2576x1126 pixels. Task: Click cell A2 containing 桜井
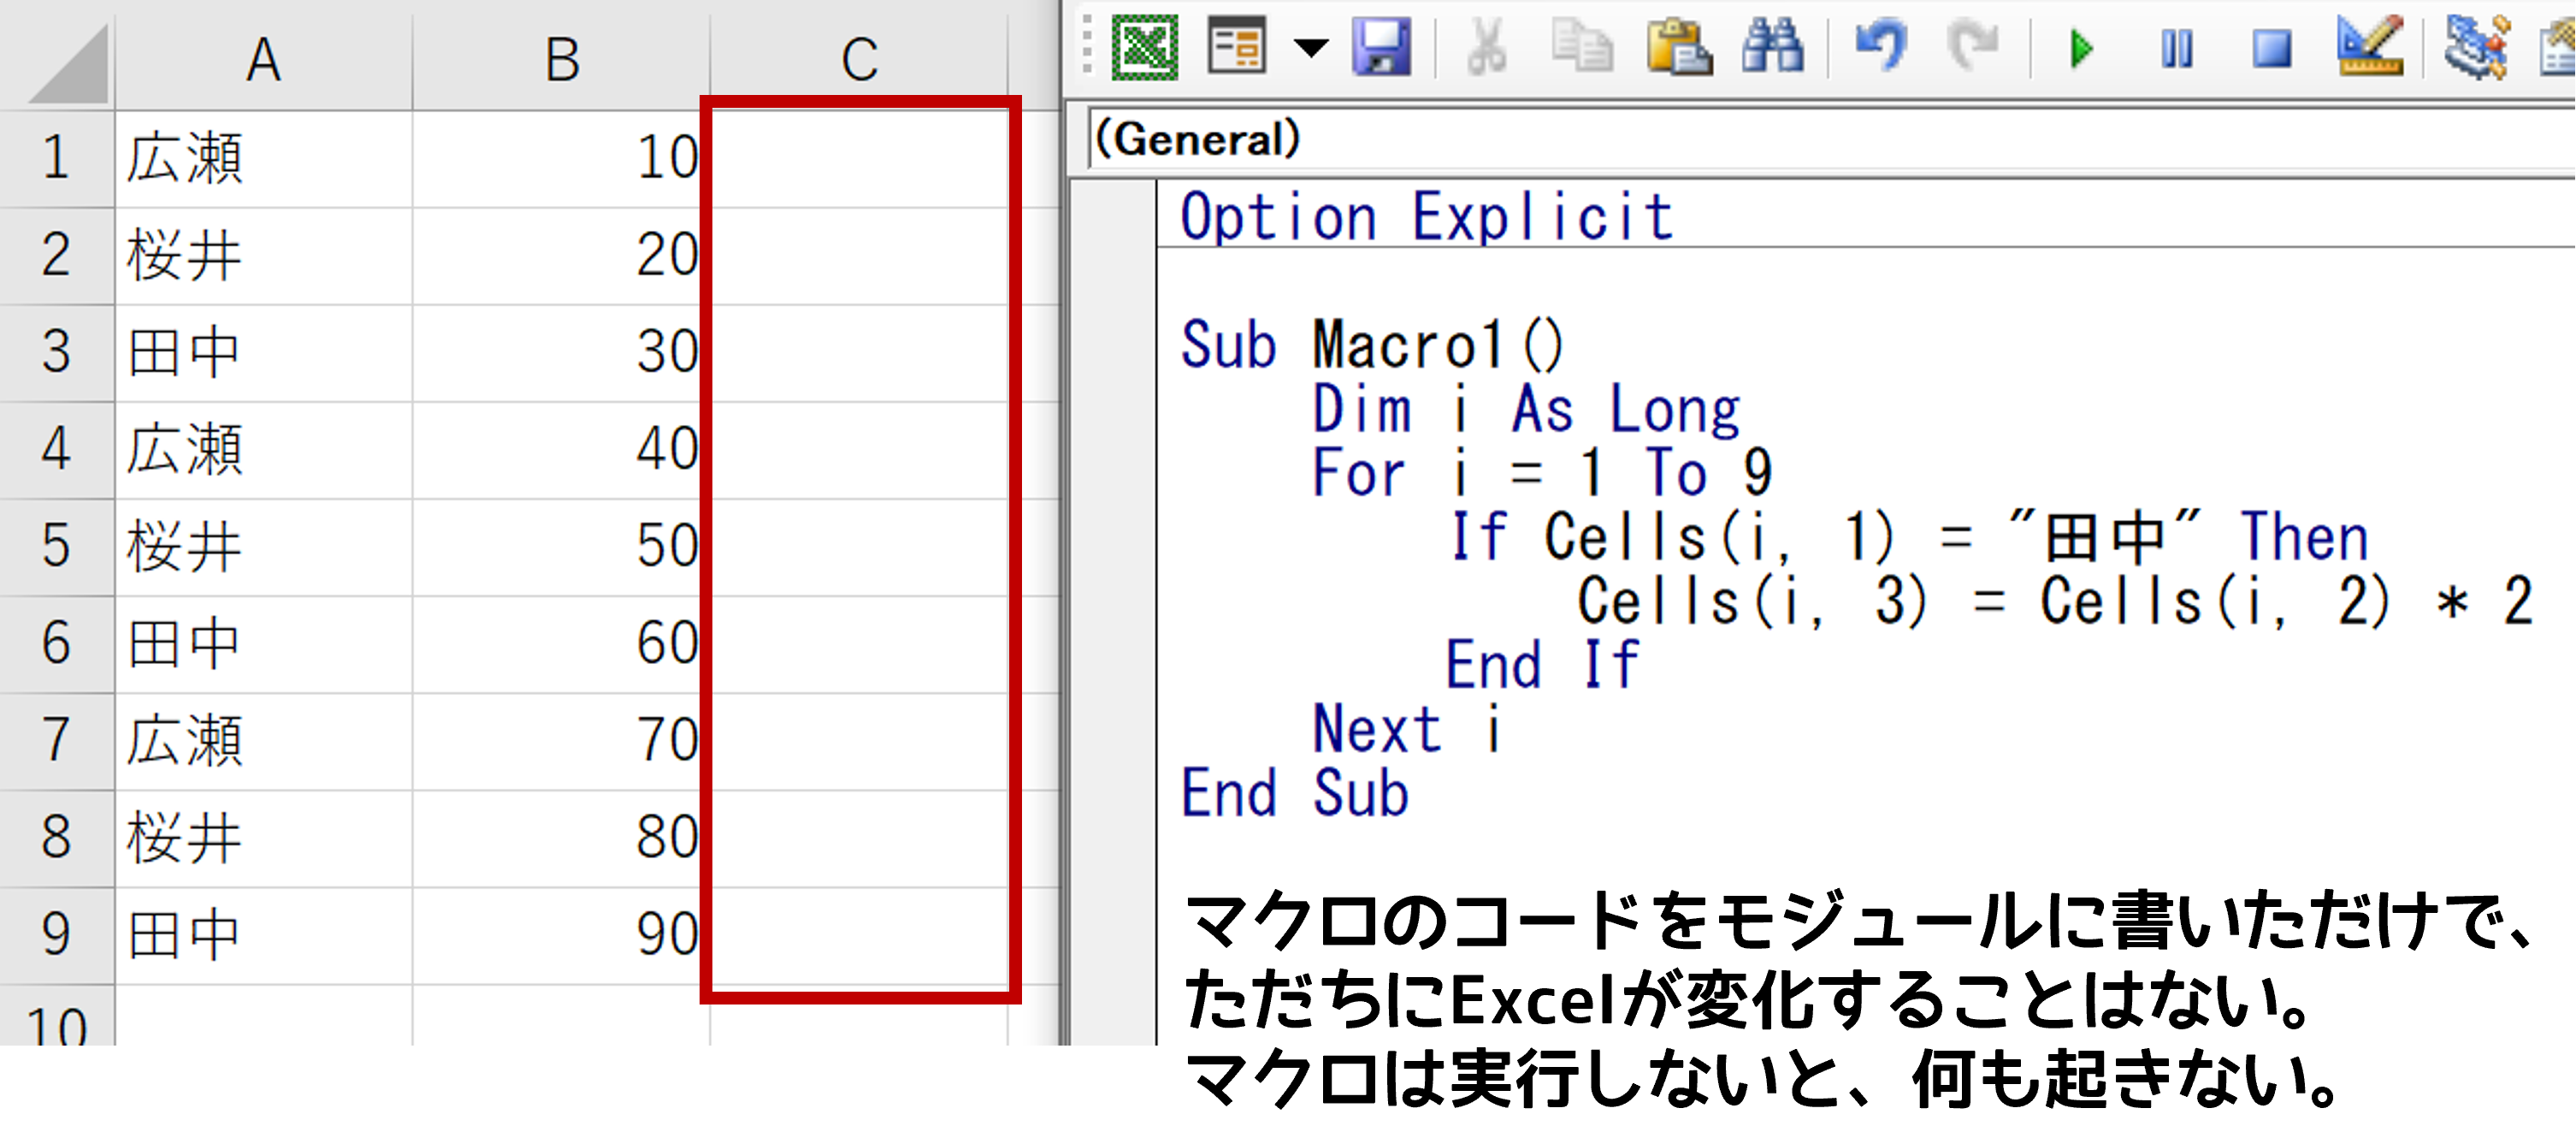(x=264, y=255)
